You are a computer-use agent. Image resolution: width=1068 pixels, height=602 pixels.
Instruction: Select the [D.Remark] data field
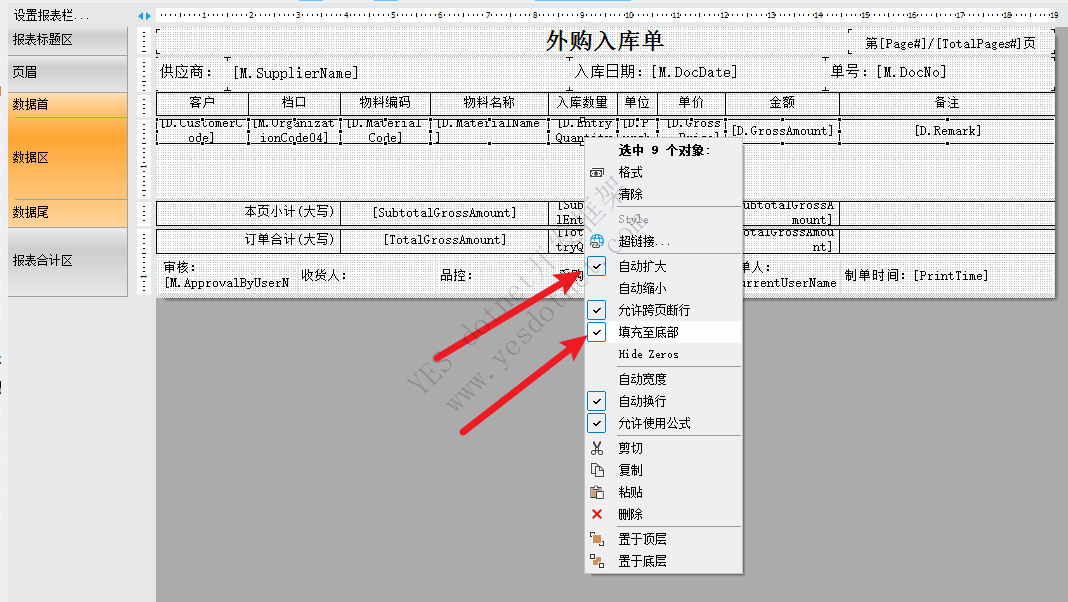coord(947,131)
